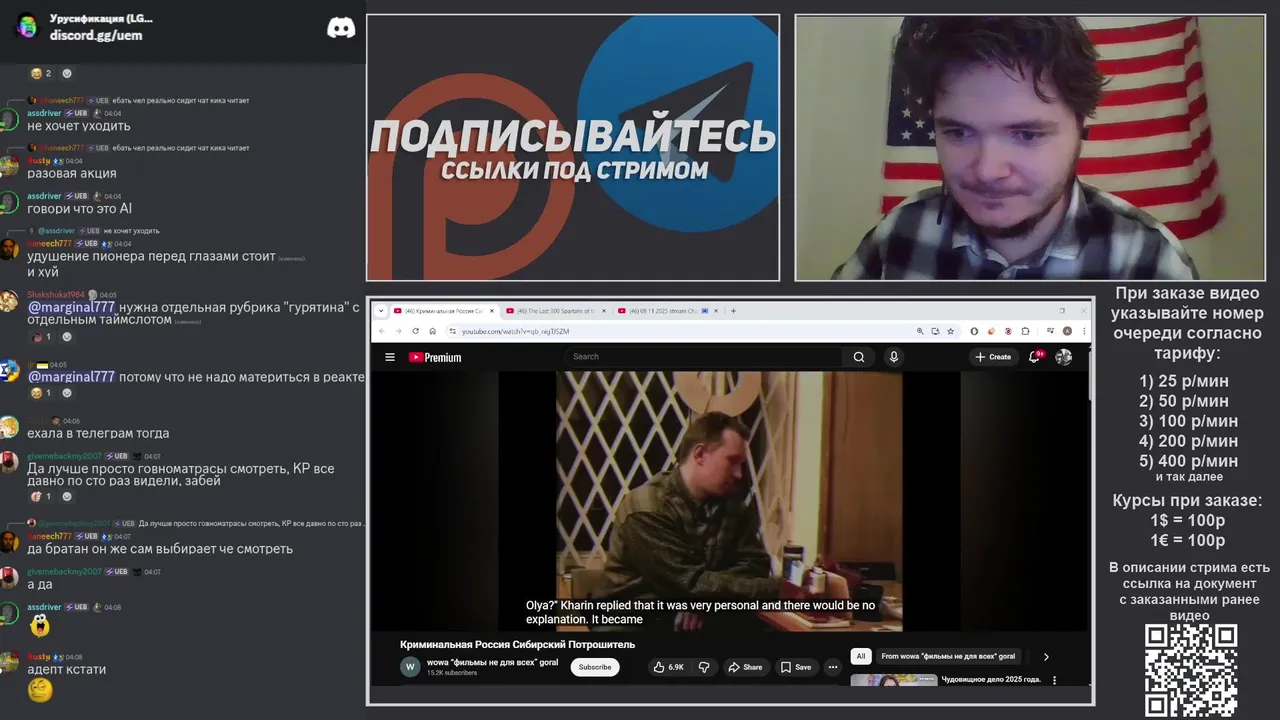This screenshot has width=1280, height=720.
Task: Subscribe to the wowa channel
Action: coord(595,667)
